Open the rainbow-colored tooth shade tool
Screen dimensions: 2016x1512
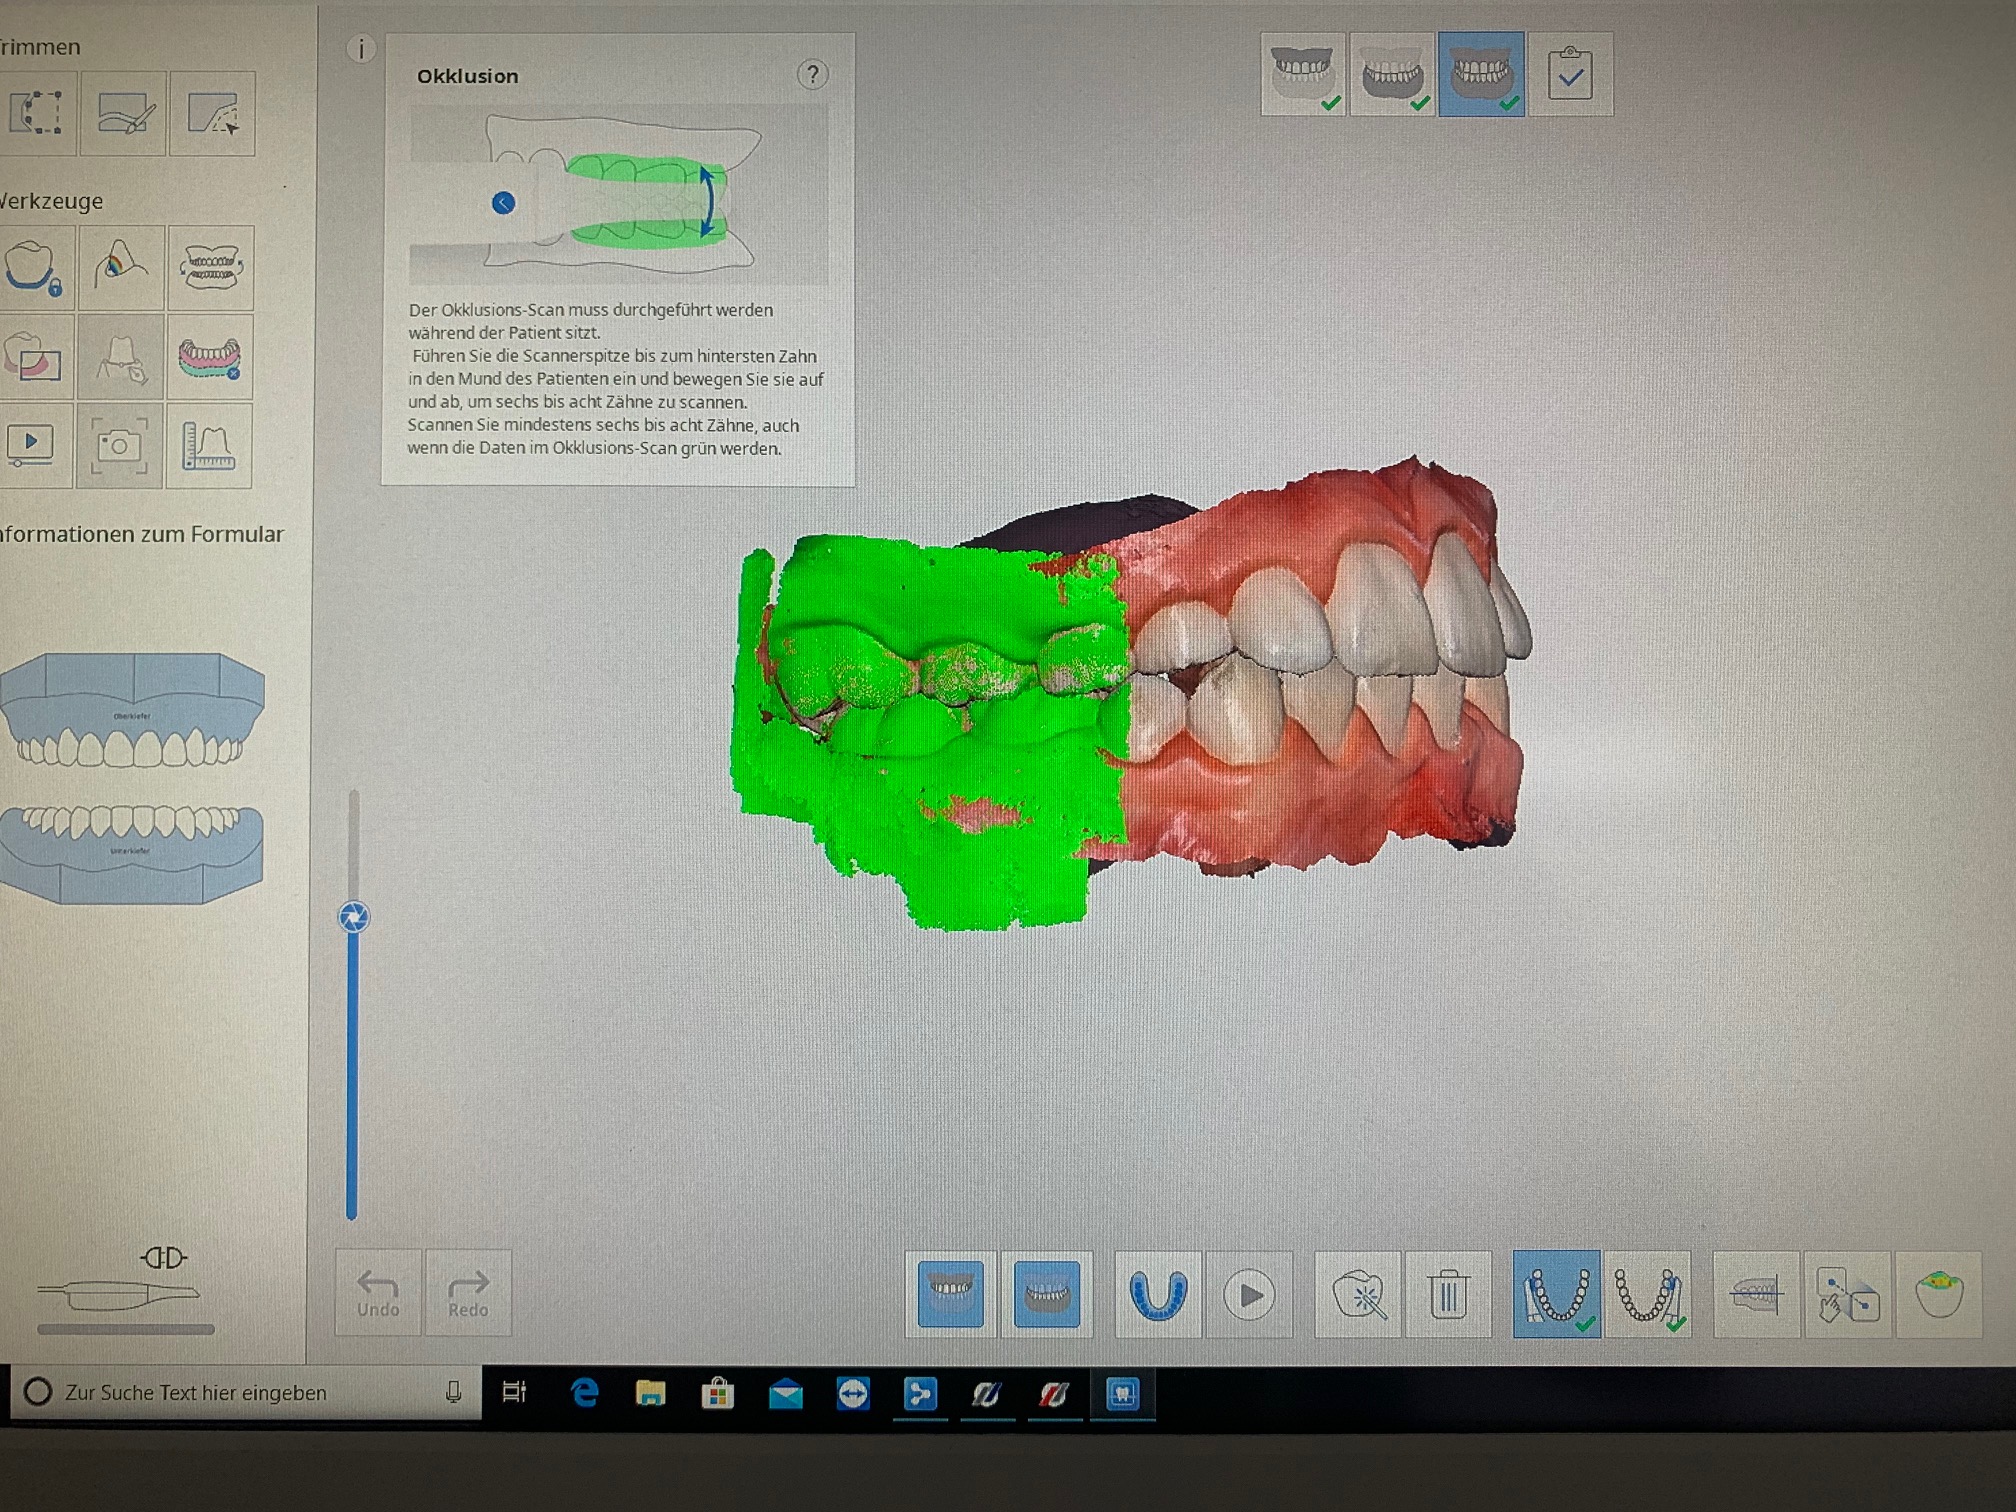click(x=122, y=267)
